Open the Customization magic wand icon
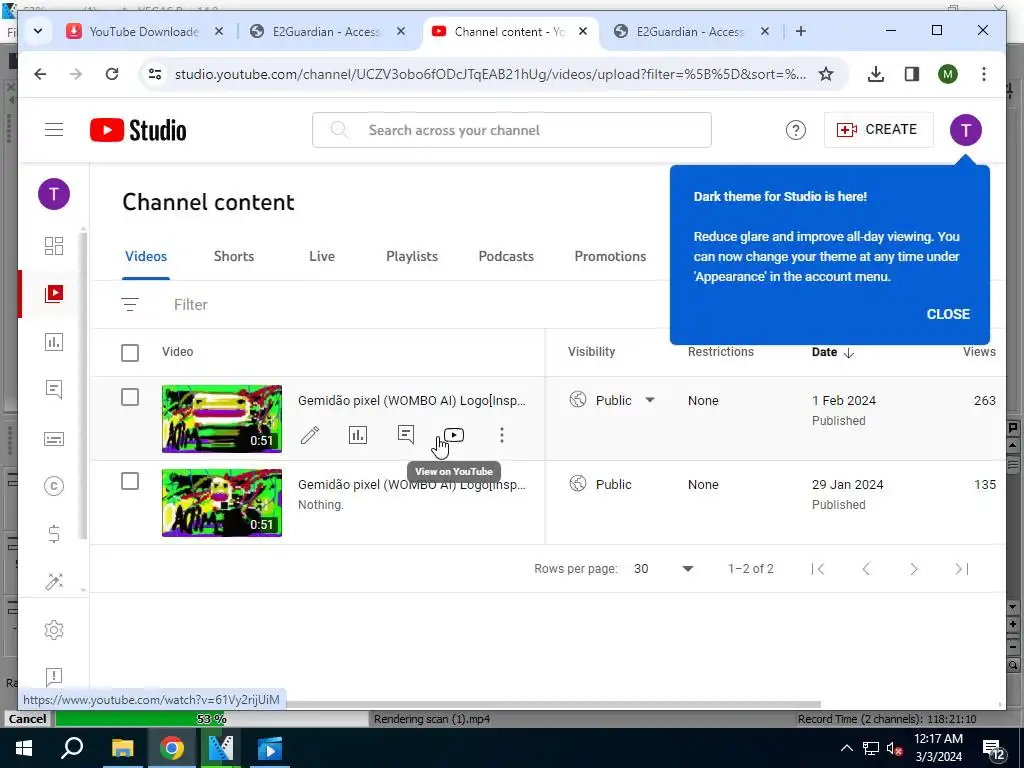1024x768 pixels. tap(54, 581)
